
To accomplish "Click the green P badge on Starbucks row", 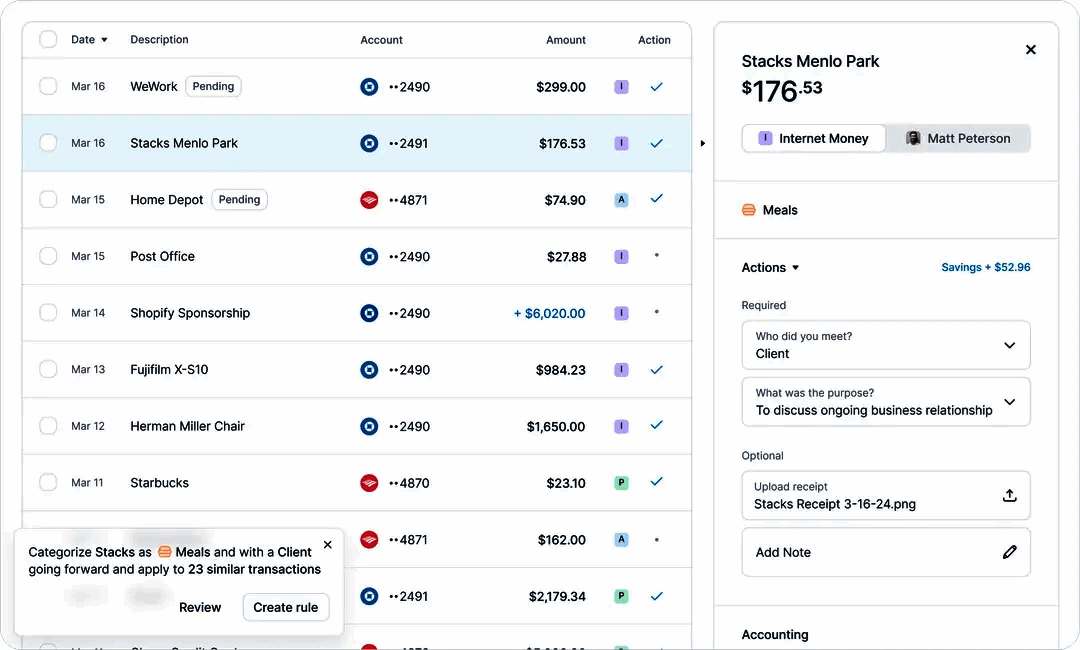I will click(x=621, y=482).
